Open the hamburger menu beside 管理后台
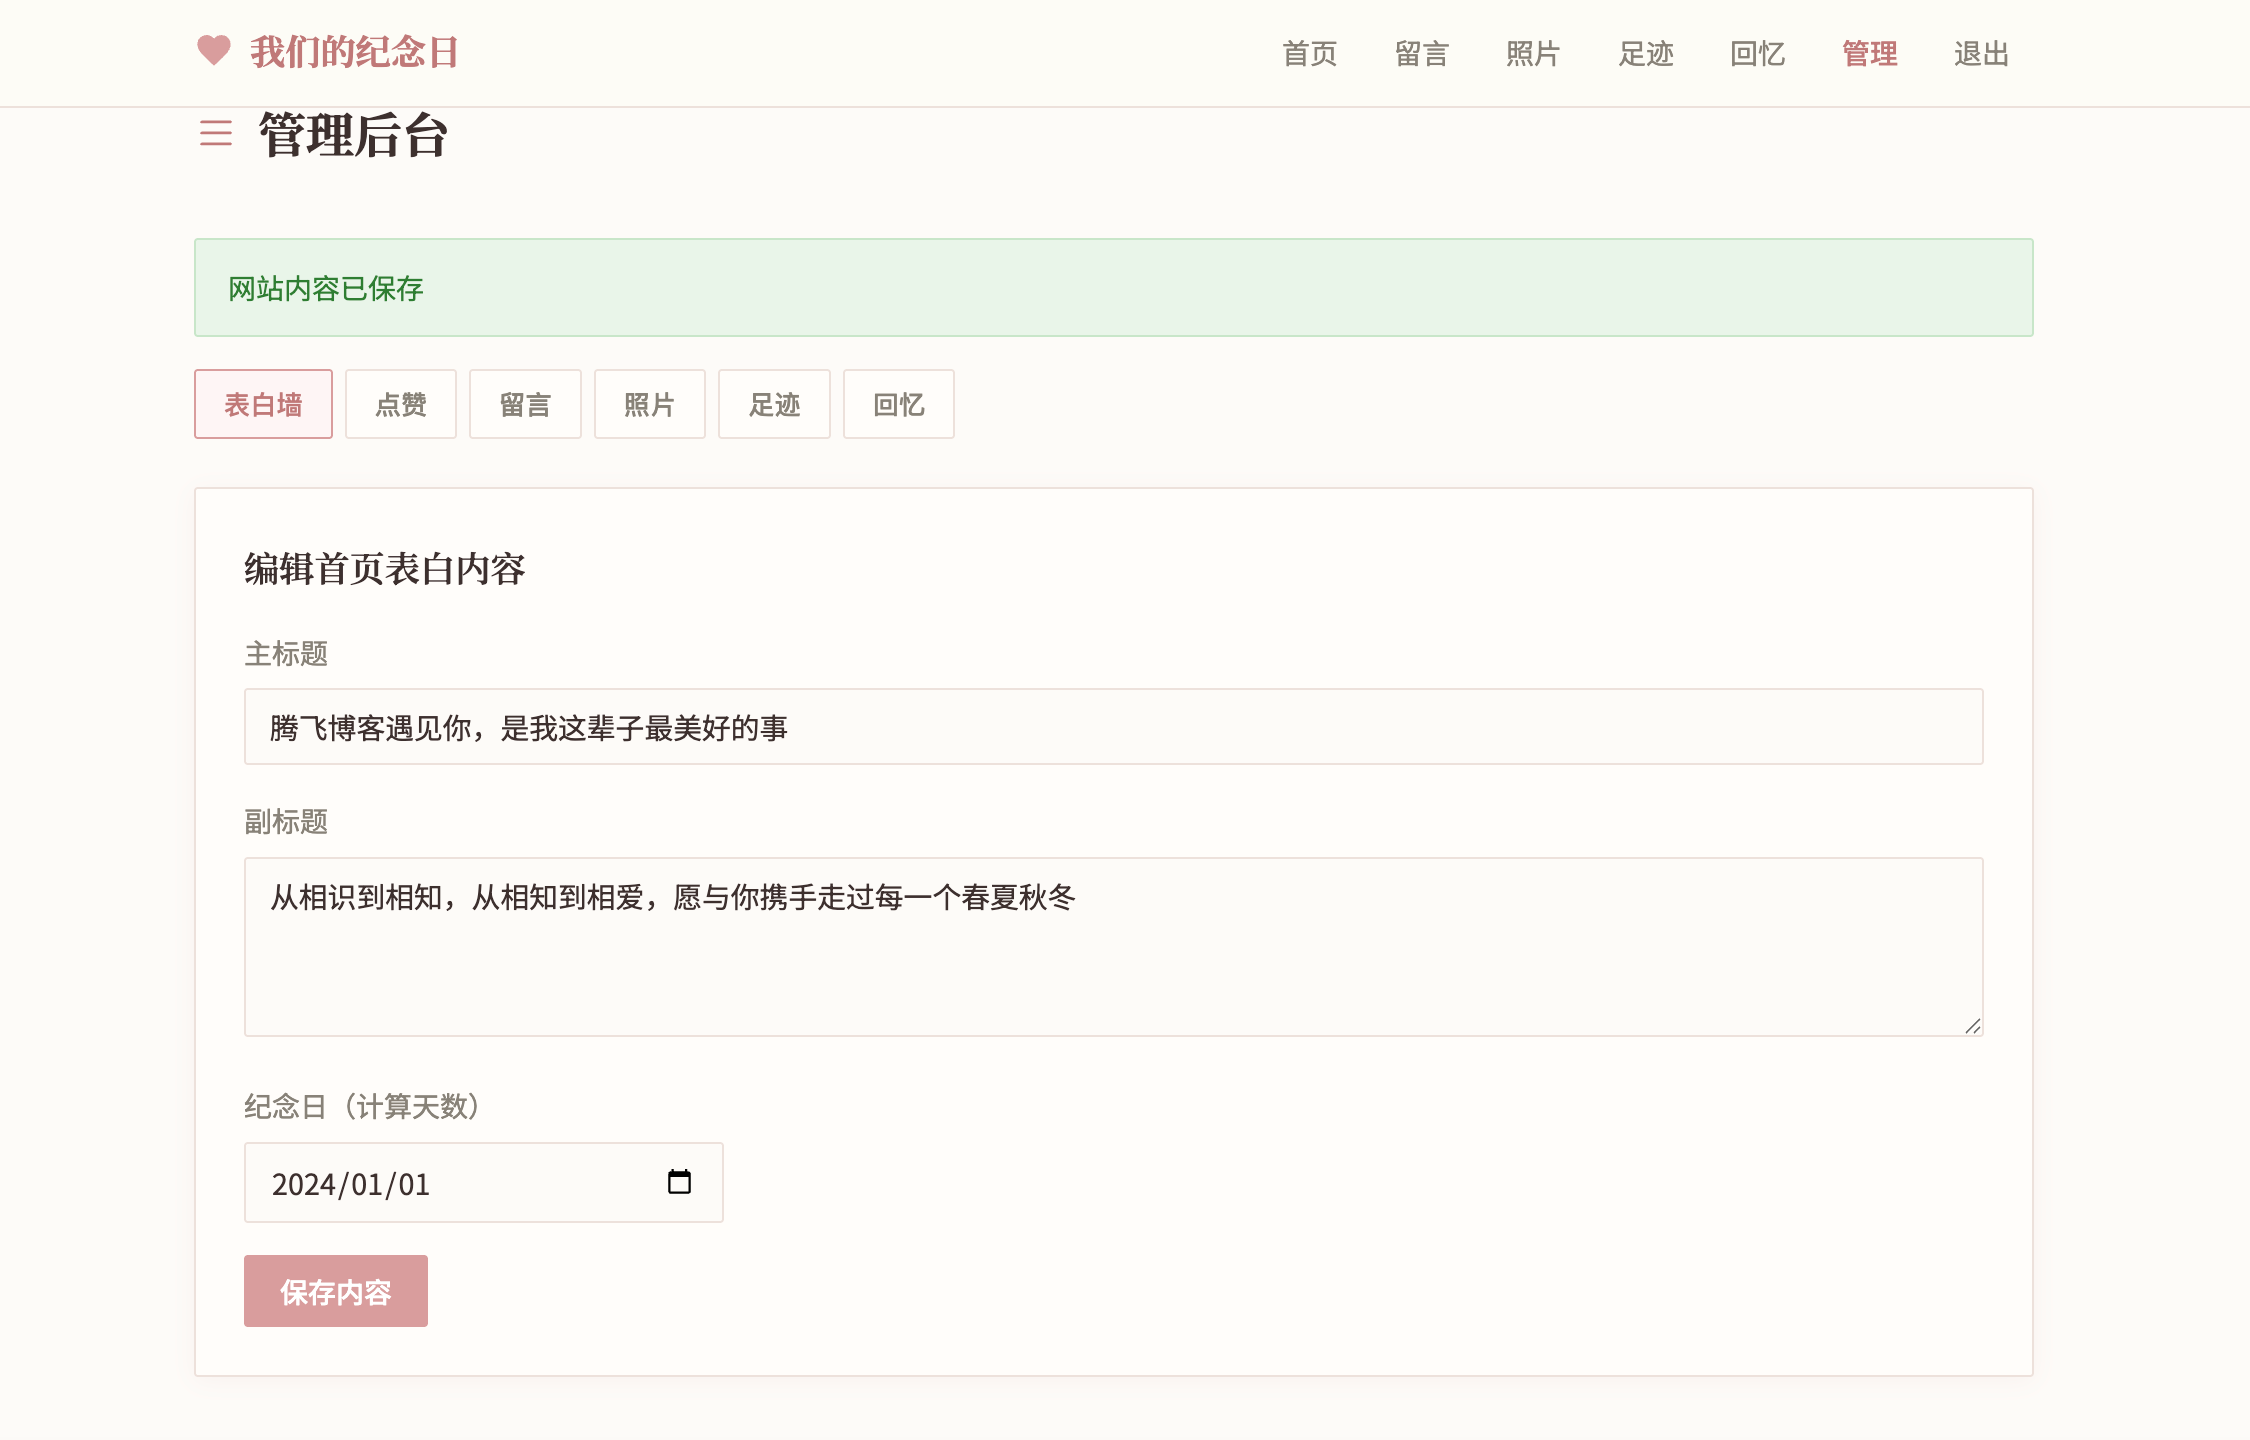The width and height of the screenshot is (2250, 1440). coord(216,133)
